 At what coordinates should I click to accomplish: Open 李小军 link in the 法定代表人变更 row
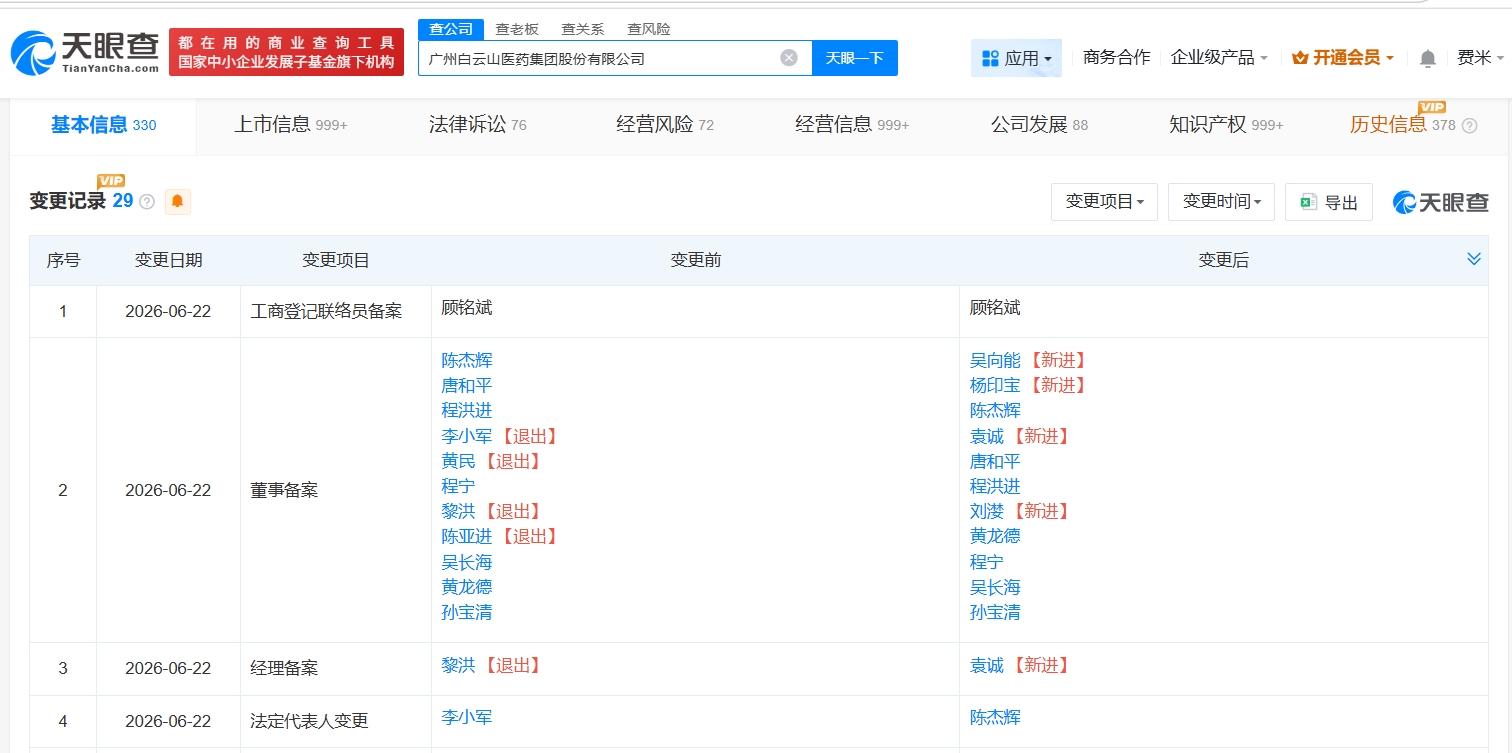(x=467, y=717)
